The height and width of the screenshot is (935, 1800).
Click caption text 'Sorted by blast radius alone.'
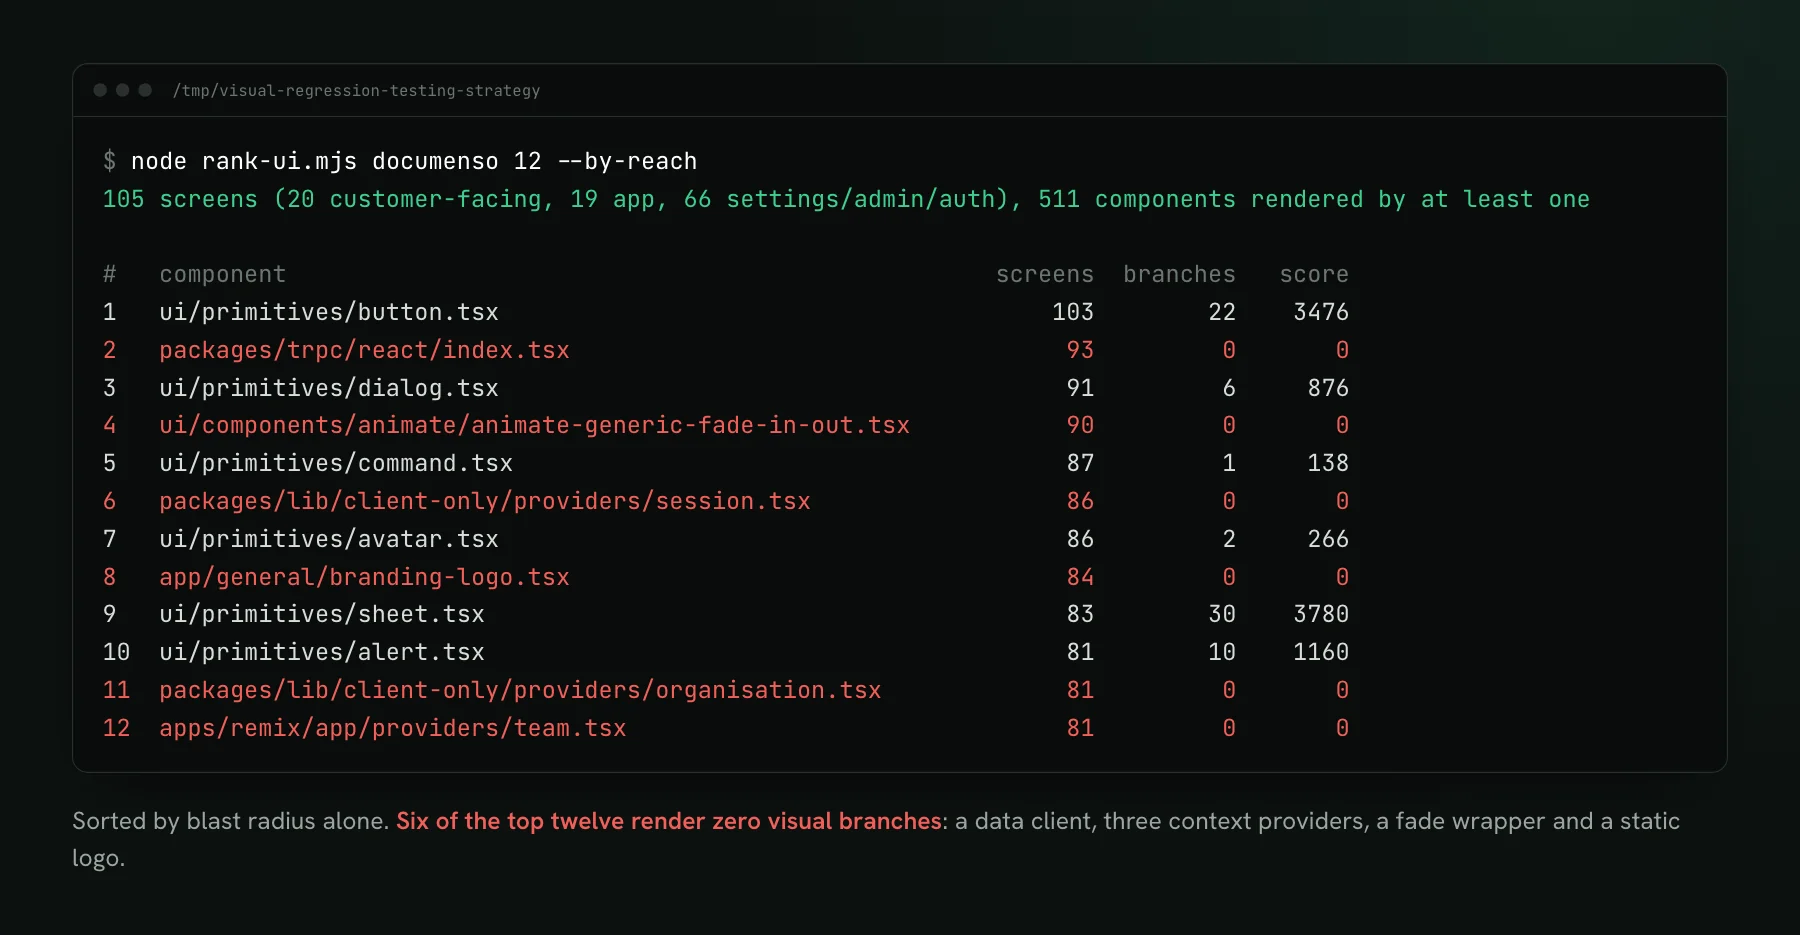coord(230,822)
